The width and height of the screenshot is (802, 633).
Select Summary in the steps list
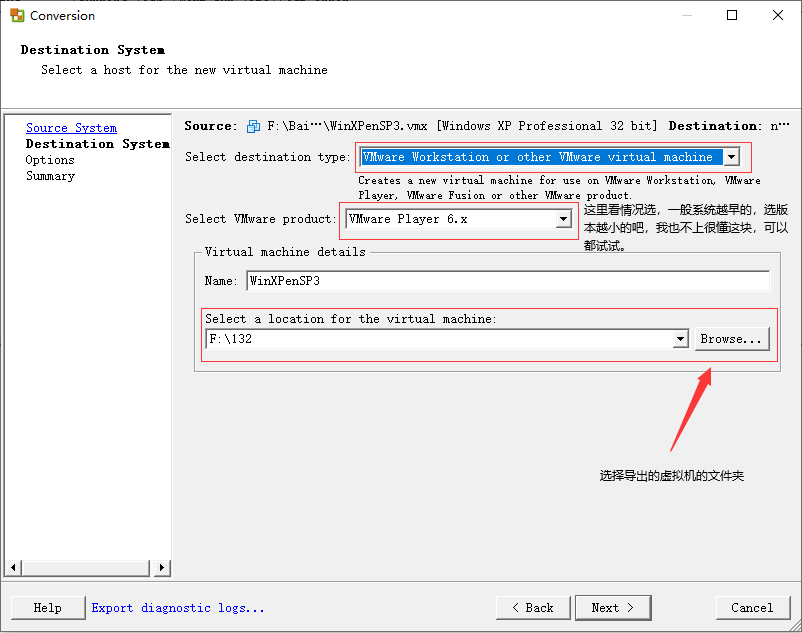[50, 176]
